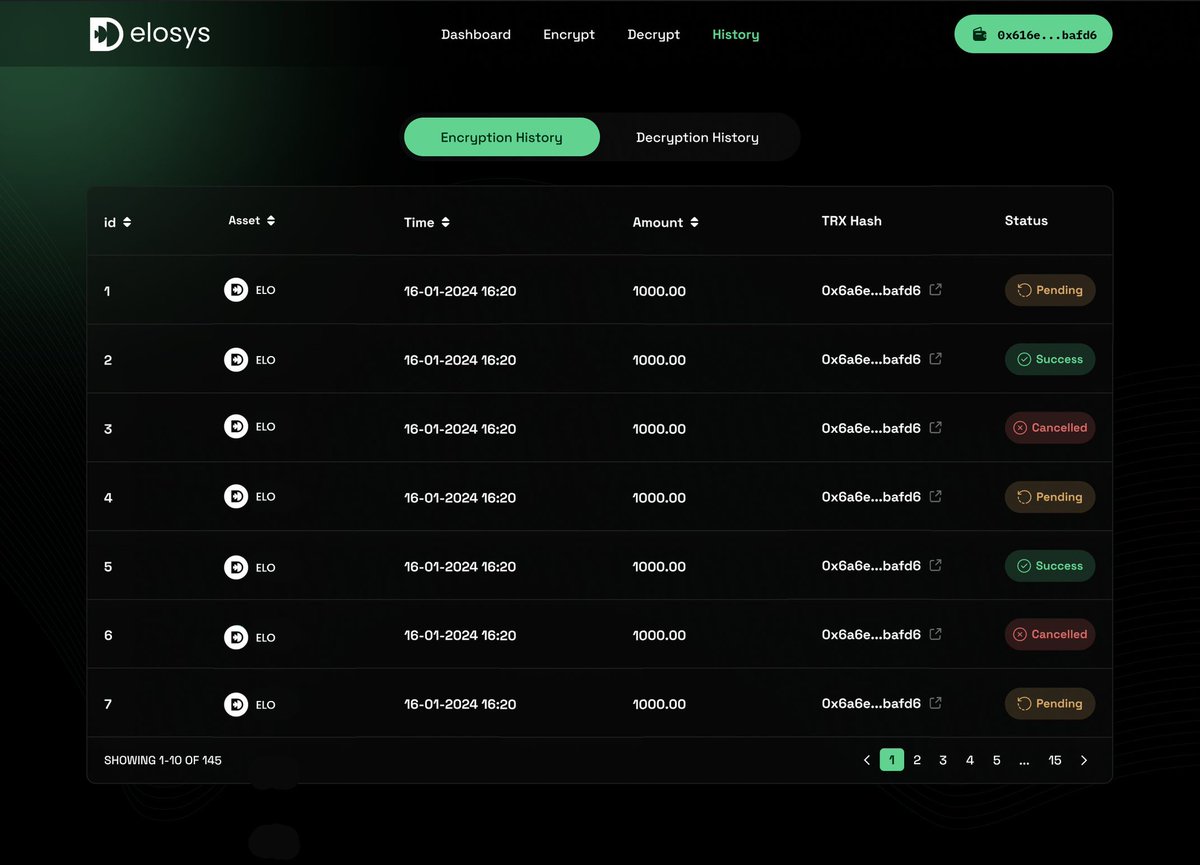Go to page 5

click(x=997, y=761)
